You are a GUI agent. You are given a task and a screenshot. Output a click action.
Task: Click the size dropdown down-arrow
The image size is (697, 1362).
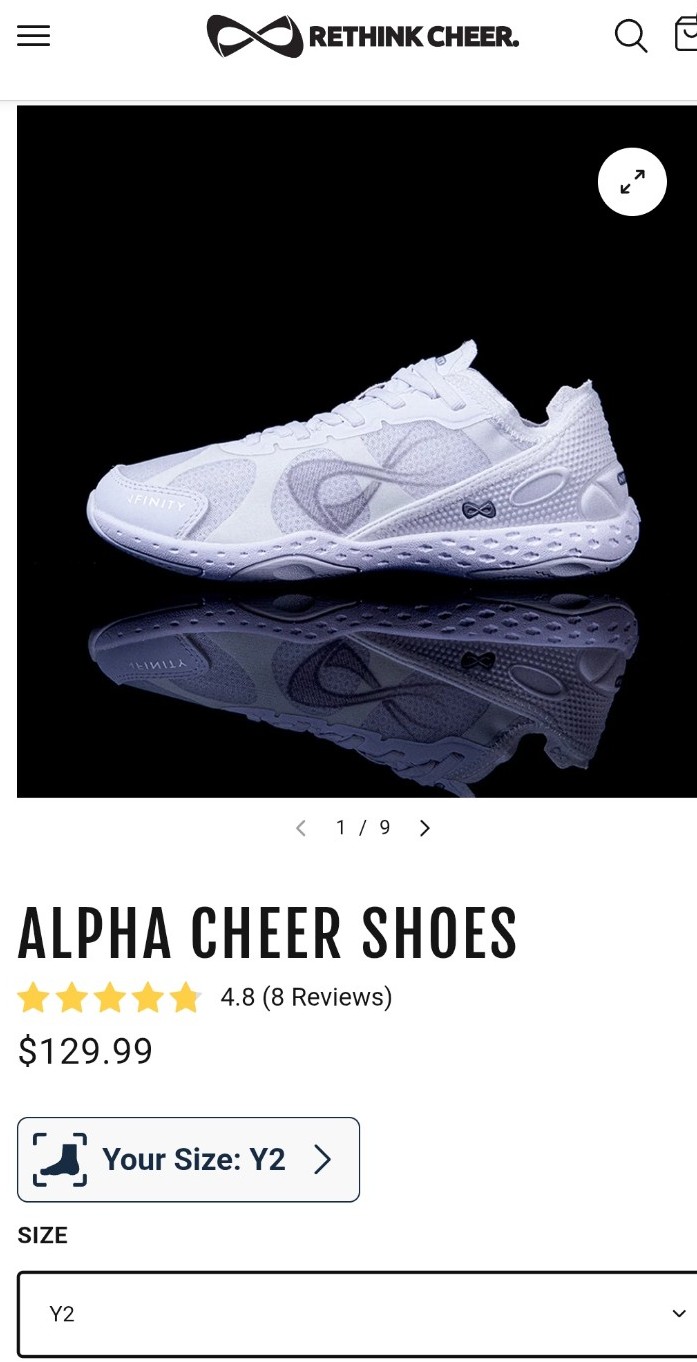(679, 1314)
